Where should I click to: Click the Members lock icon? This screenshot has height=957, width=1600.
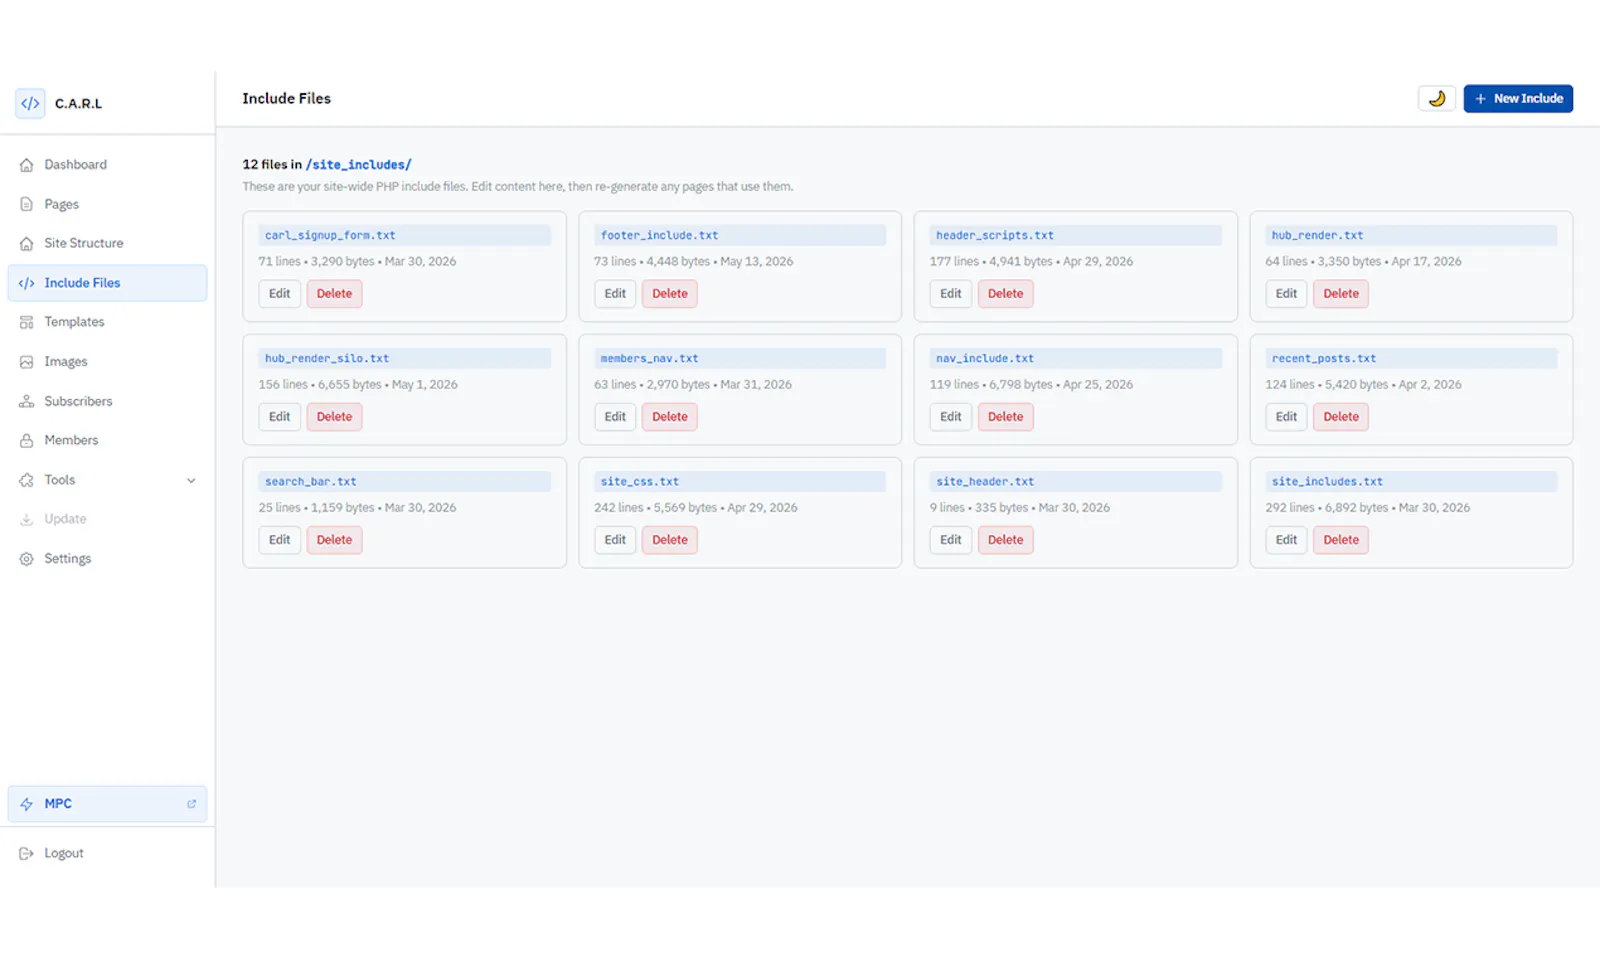[26, 440]
